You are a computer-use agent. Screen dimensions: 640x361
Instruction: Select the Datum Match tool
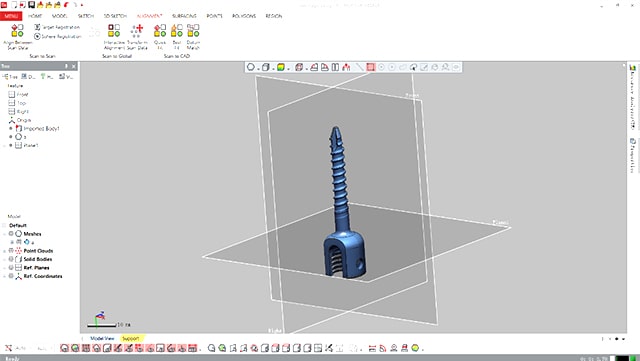pyautogui.click(x=193, y=36)
